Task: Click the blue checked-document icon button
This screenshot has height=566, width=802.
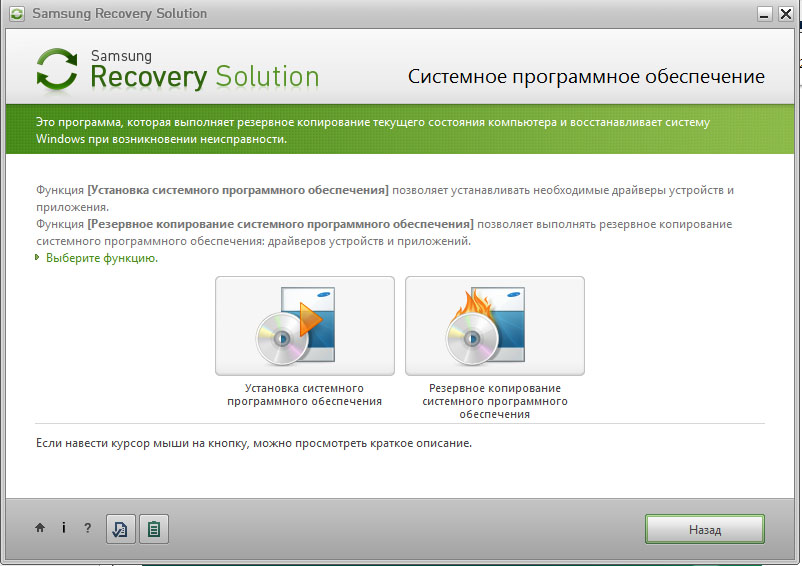Action: click(x=121, y=529)
